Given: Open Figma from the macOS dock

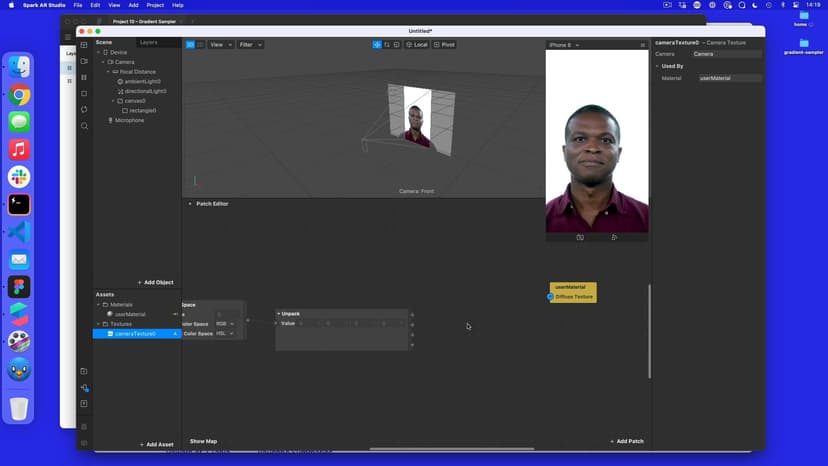Looking at the screenshot, I should (19, 287).
